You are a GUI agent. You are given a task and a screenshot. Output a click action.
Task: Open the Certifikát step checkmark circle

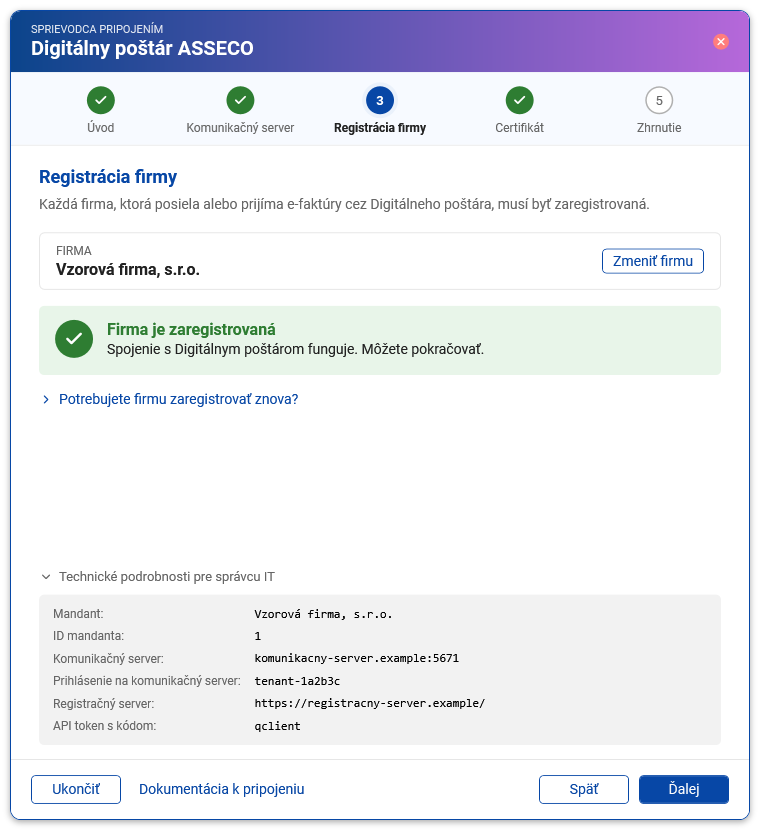coord(519,100)
